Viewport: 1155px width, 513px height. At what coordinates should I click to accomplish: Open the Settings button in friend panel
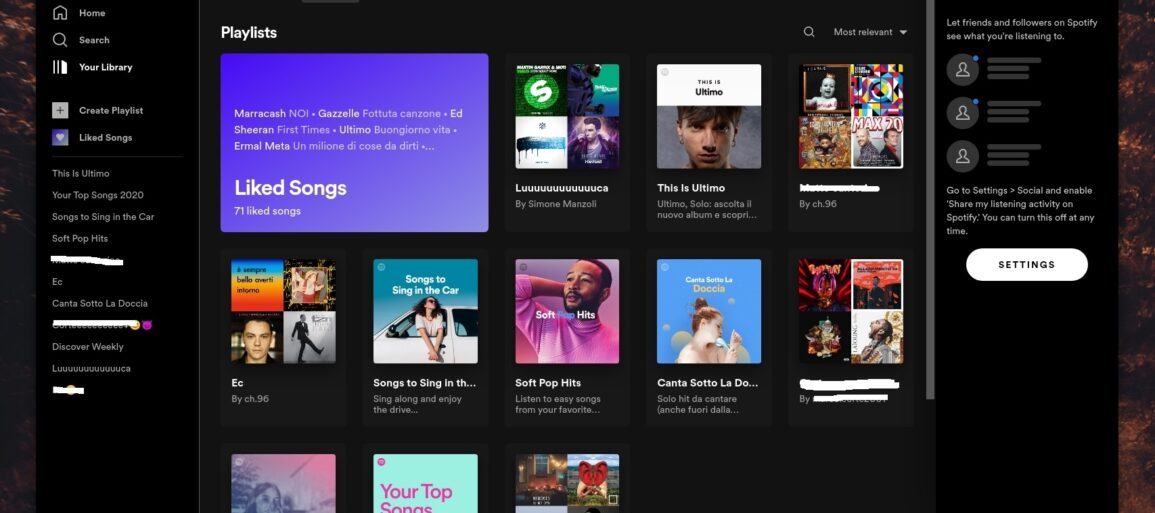tap(1026, 265)
